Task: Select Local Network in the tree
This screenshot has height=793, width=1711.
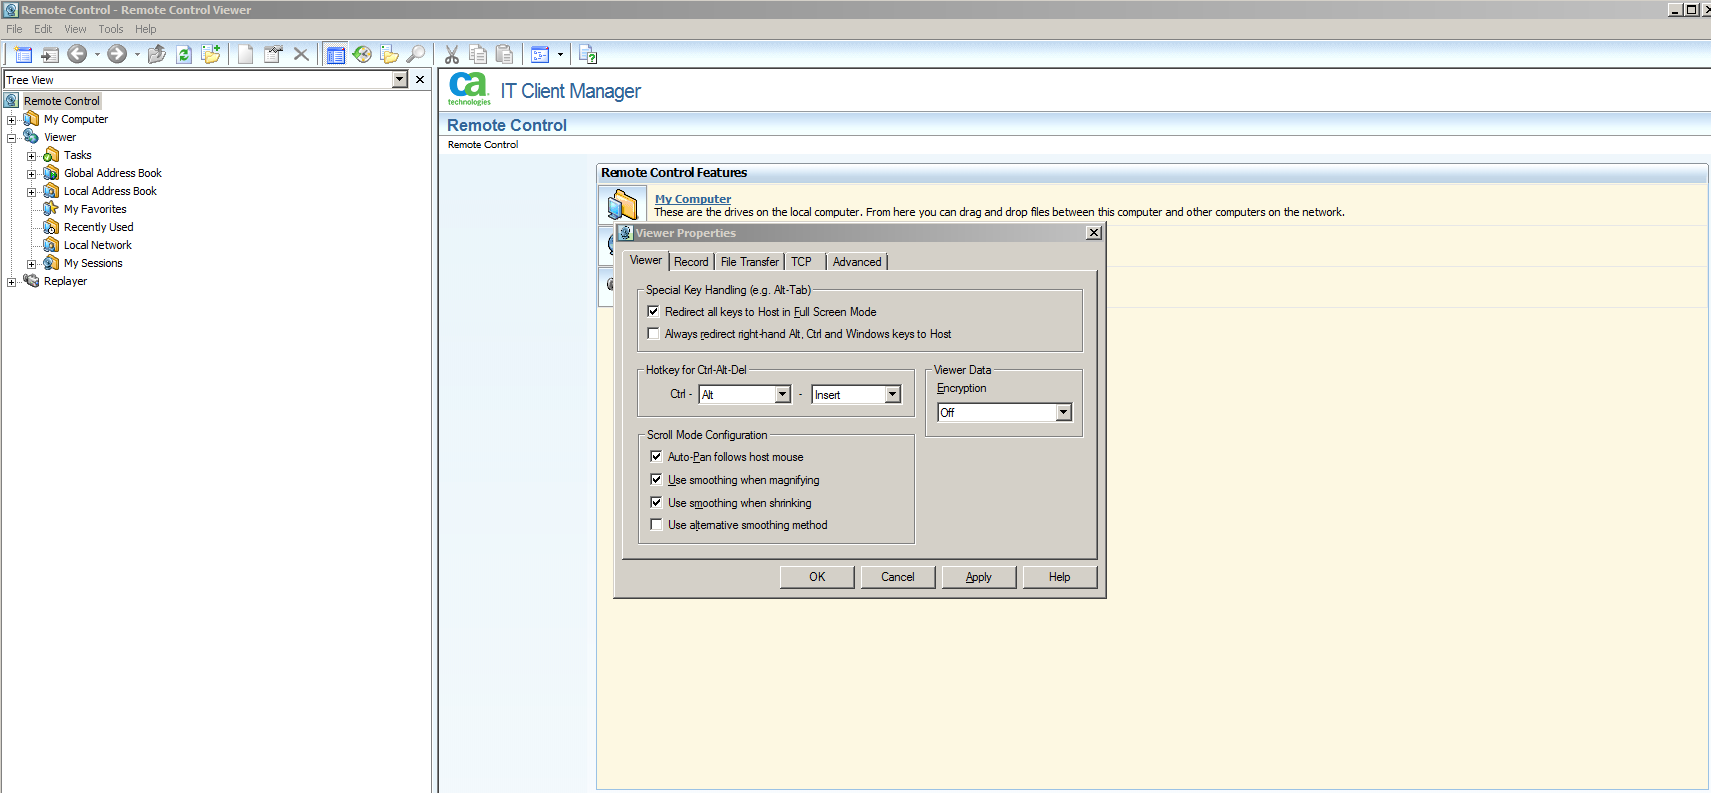Action: [x=98, y=245]
